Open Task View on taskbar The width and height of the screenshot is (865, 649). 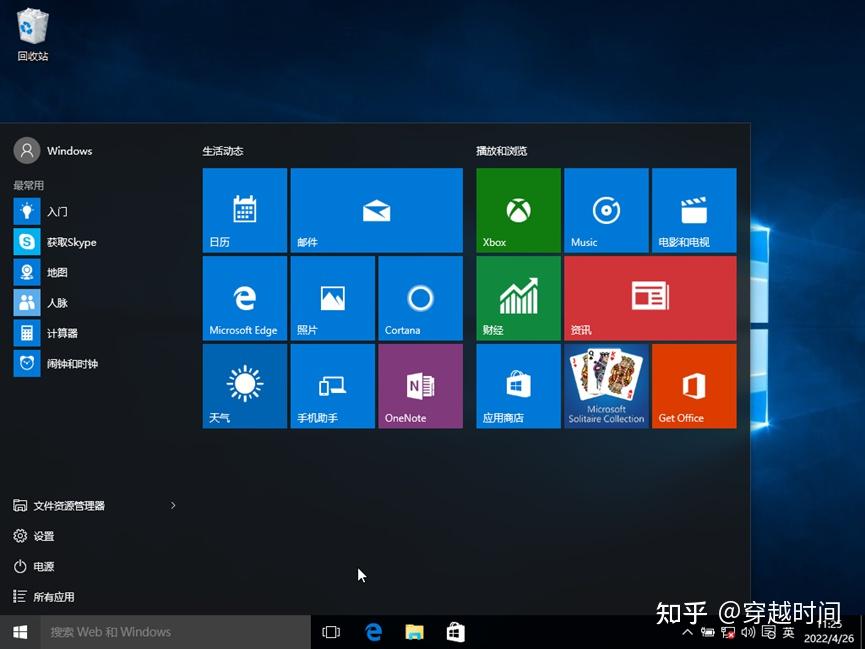pos(331,632)
